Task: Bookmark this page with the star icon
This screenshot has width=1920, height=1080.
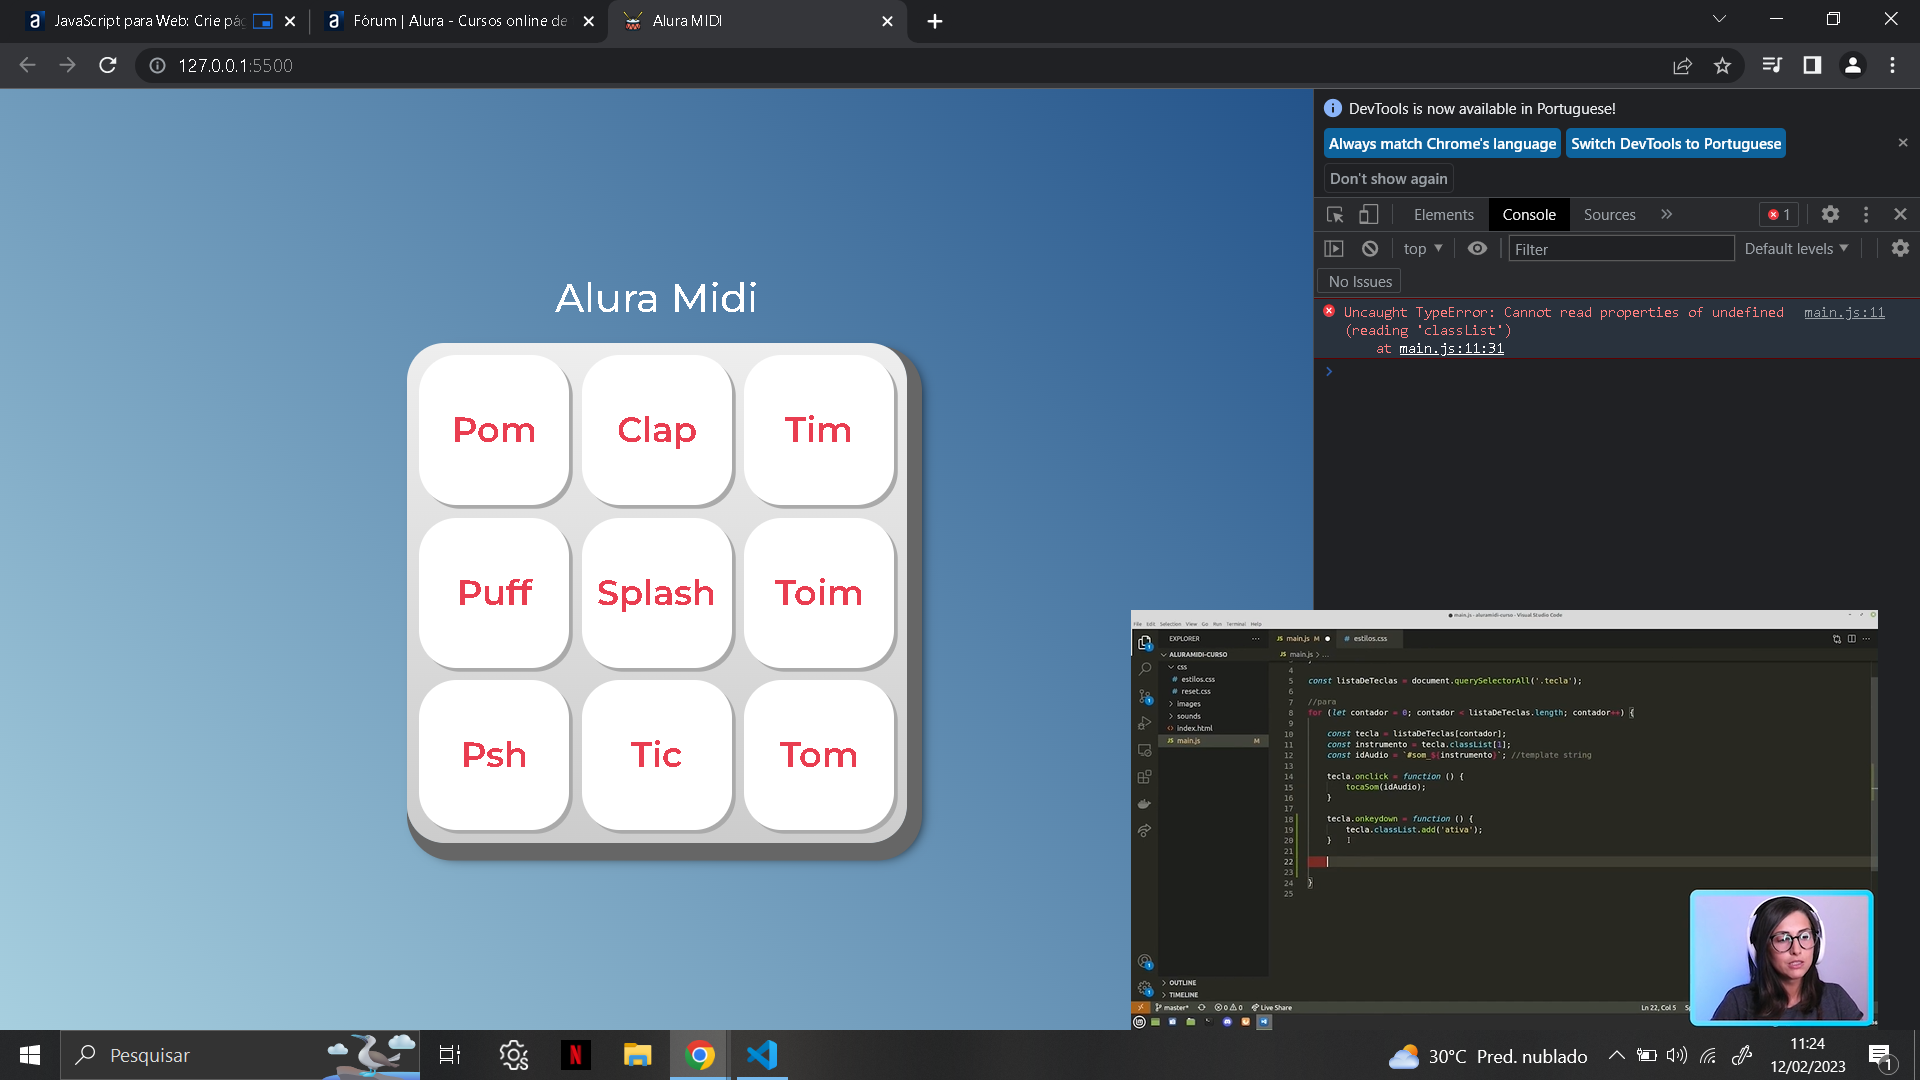Action: [1722, 65]
